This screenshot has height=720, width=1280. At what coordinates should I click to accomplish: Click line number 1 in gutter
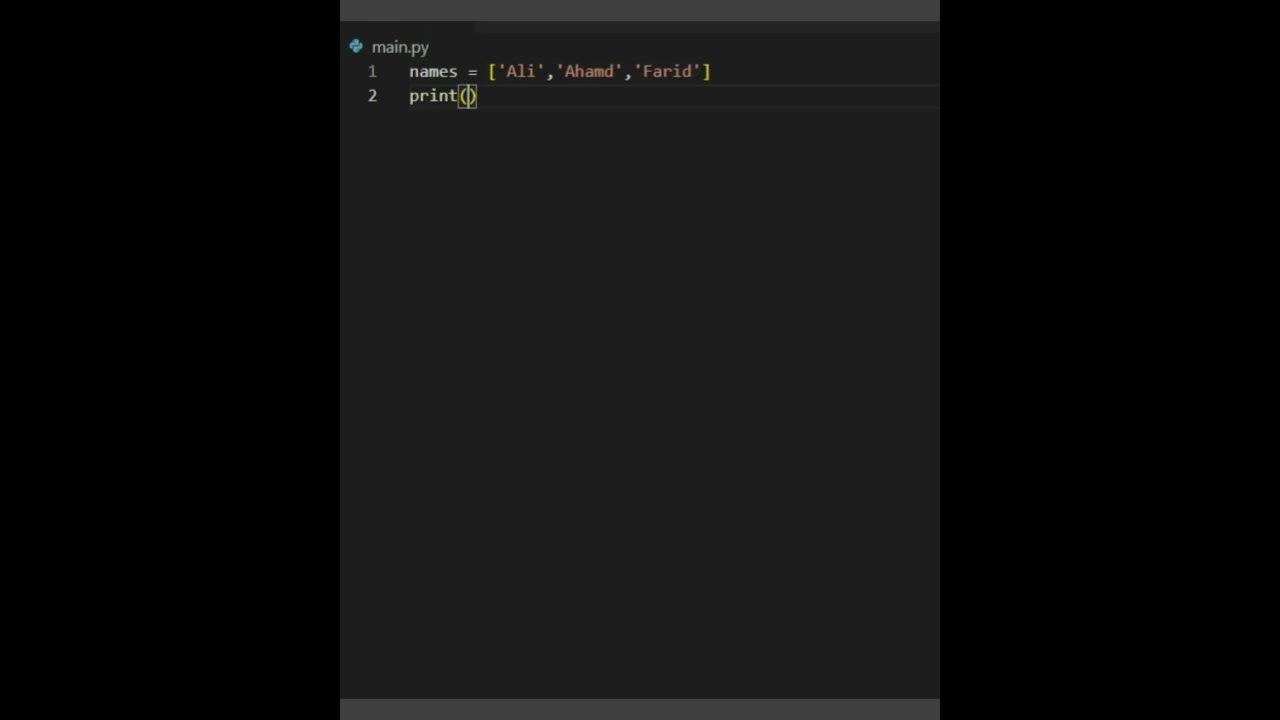(372, 71)
